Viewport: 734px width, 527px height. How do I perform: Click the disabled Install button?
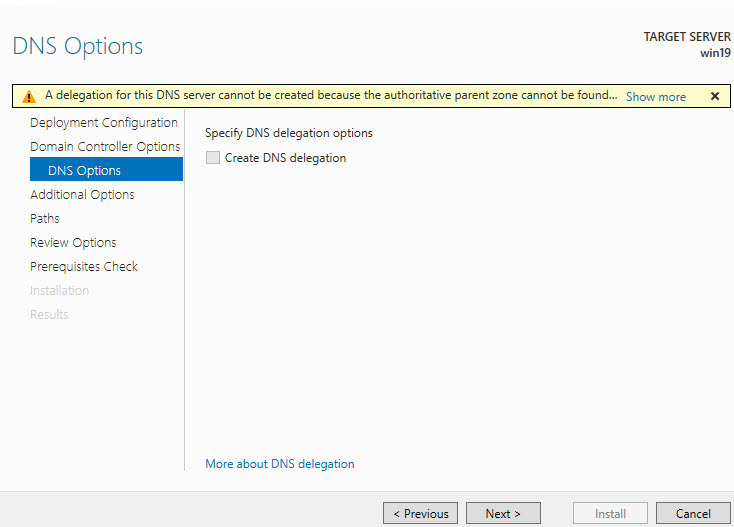(x=610, y=513)
